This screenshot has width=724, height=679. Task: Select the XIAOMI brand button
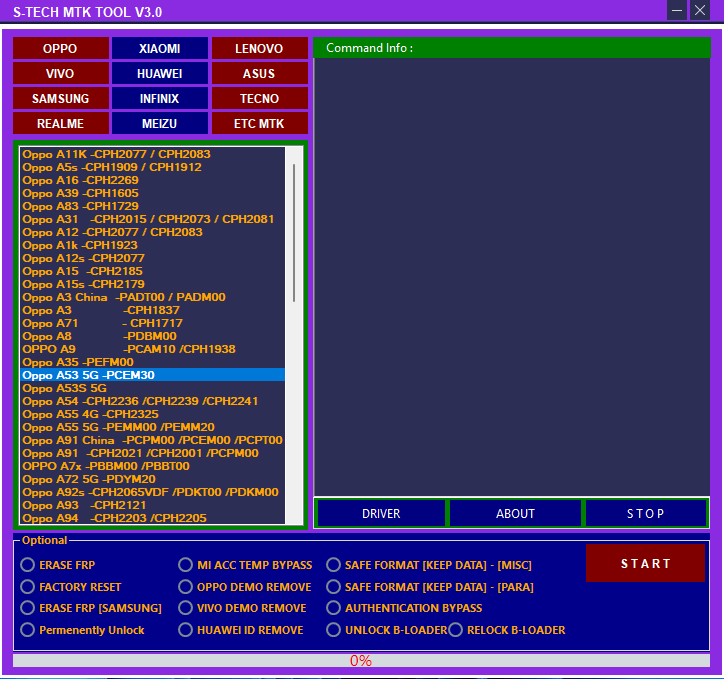tap(160, 48)
